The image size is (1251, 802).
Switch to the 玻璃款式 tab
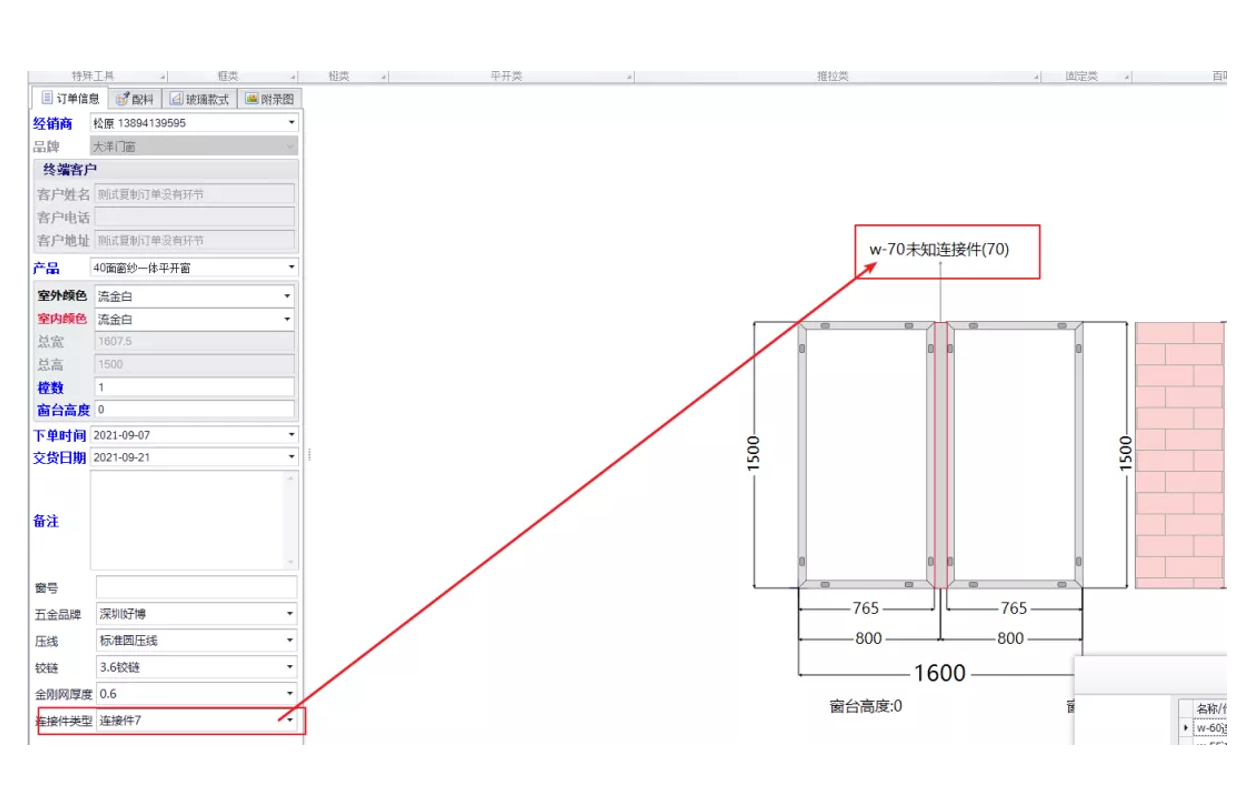(200, 99)
